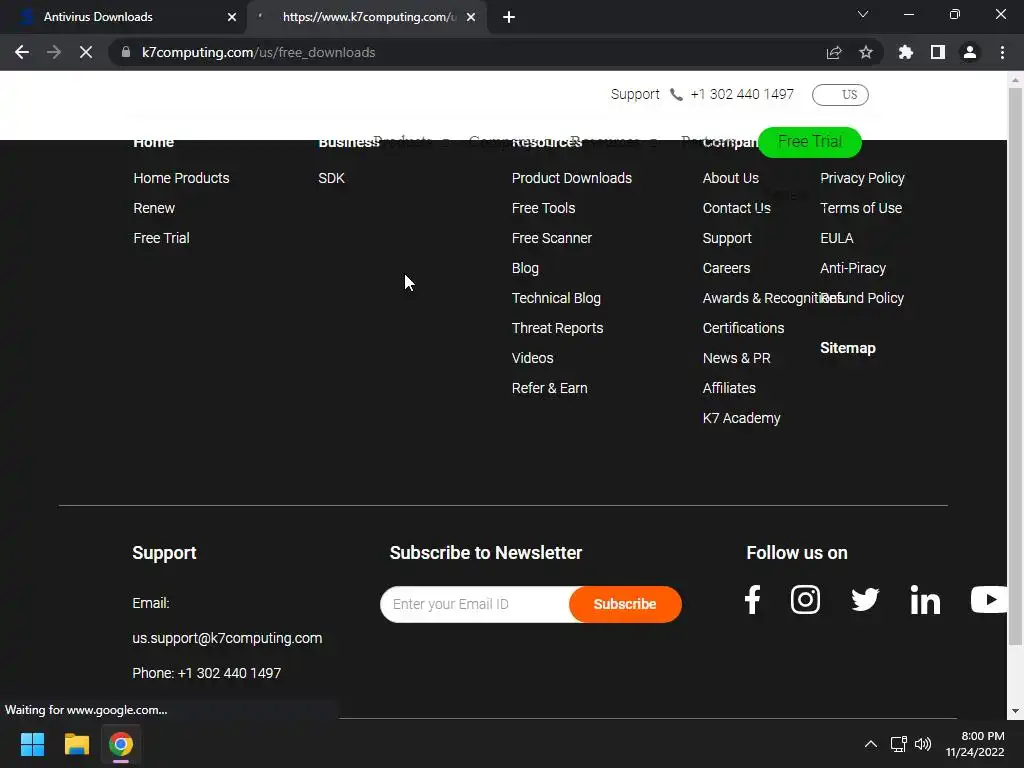Click Chrome icon in taskbar
The height and width of the screenshot is (768, 1024).
coord(121,744)
